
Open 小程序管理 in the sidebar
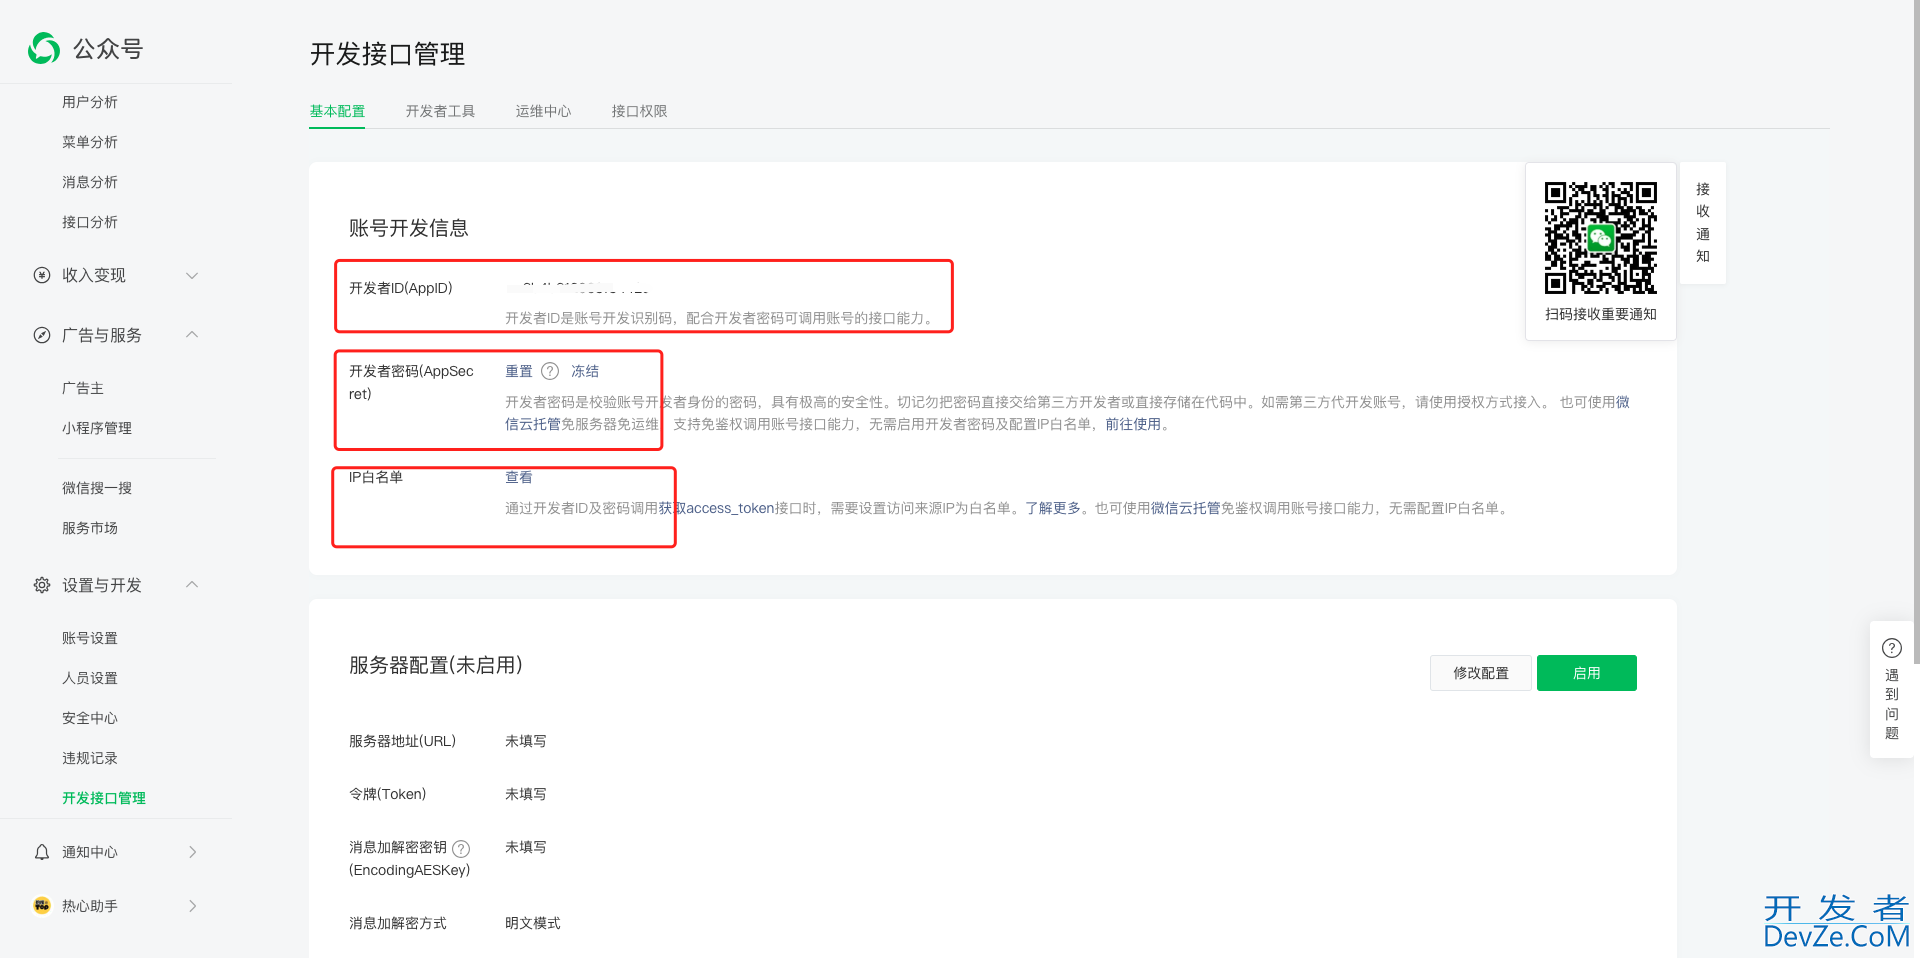pos(97,428)
